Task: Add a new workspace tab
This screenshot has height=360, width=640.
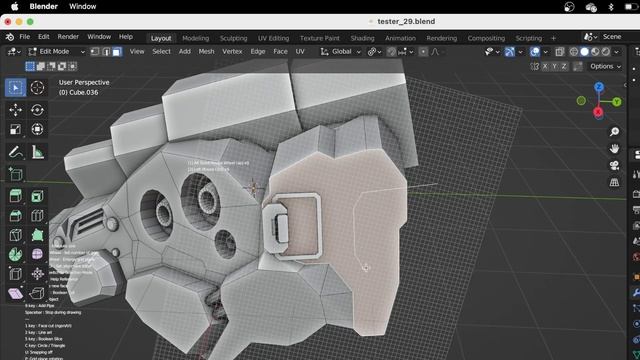Action: coord(553,38)
